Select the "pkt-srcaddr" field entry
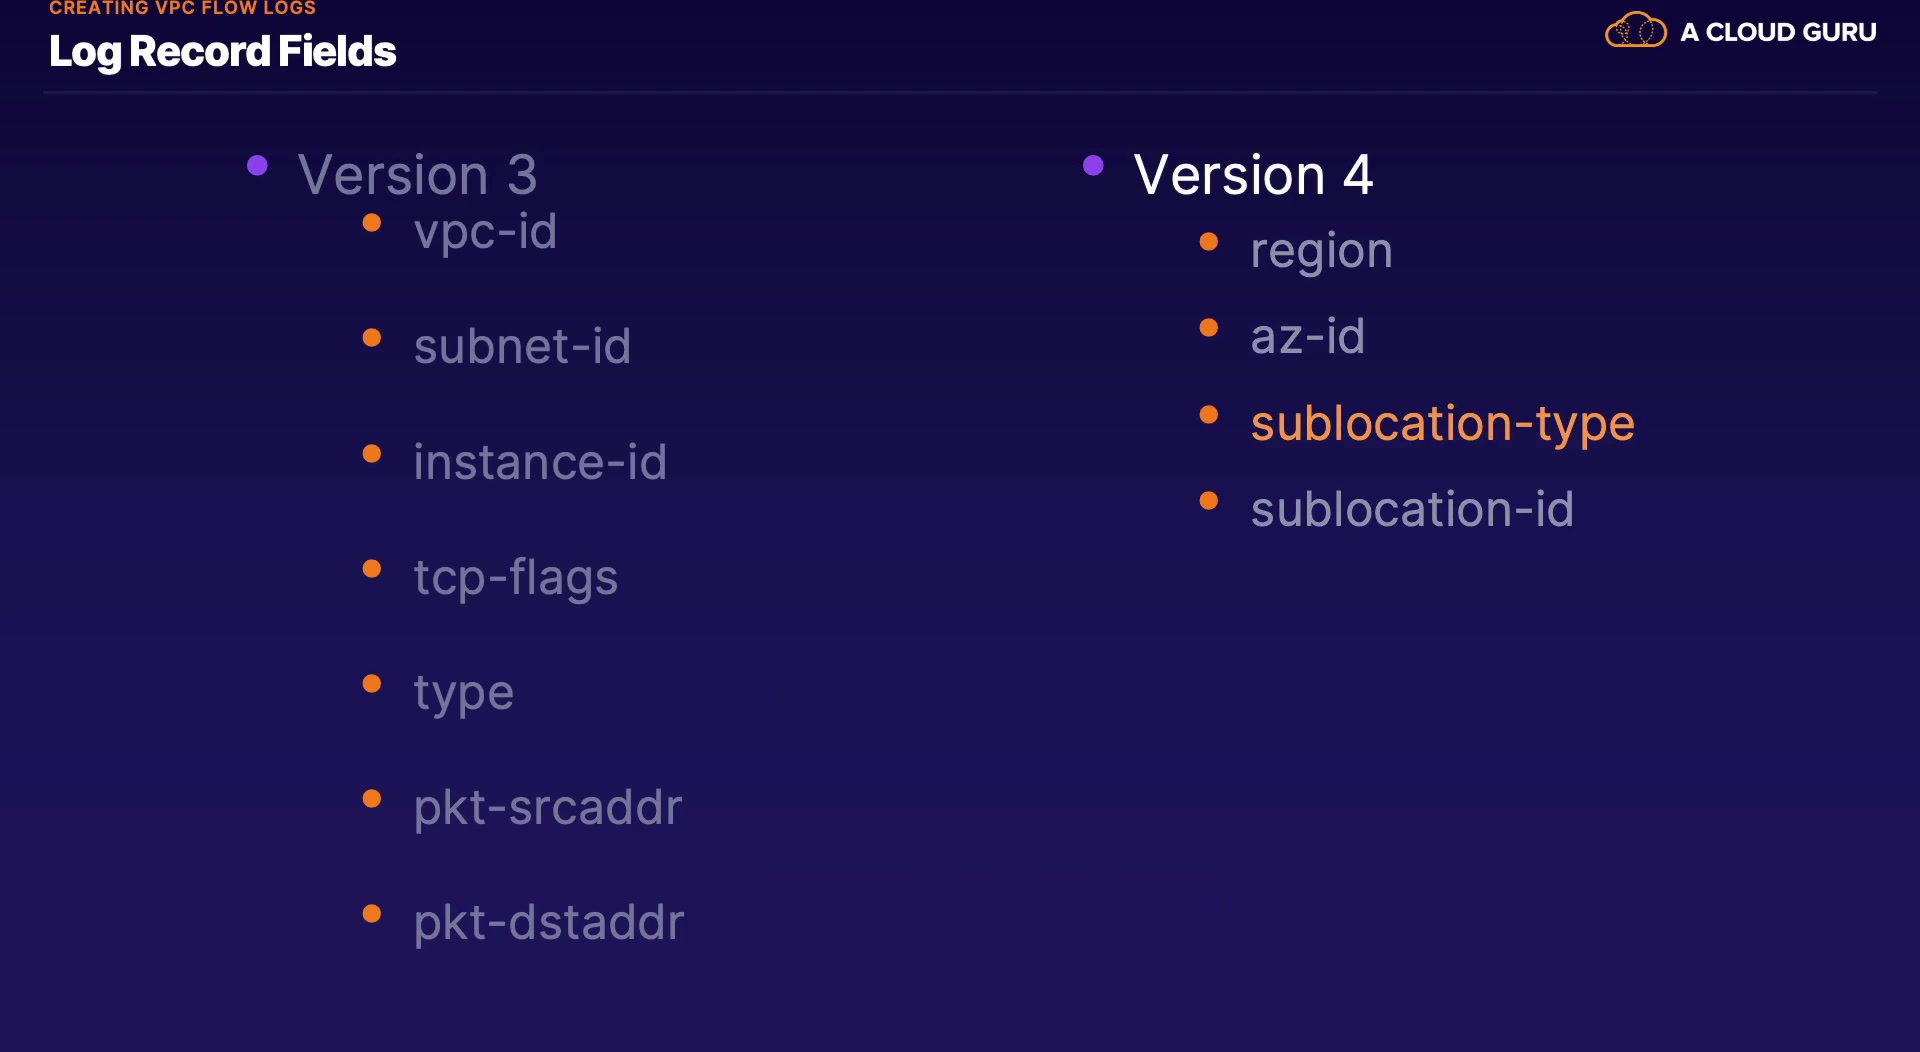Screen dimensions: 1920x1052 (548, 808)
